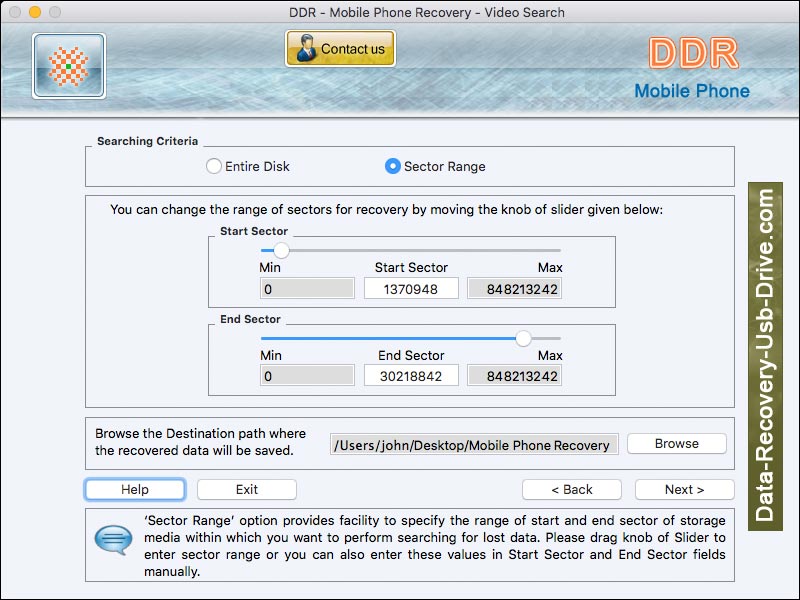Select the Entire Disk option
The height and width of the screenshot is (600, 800).
click(x=213, y=167)
